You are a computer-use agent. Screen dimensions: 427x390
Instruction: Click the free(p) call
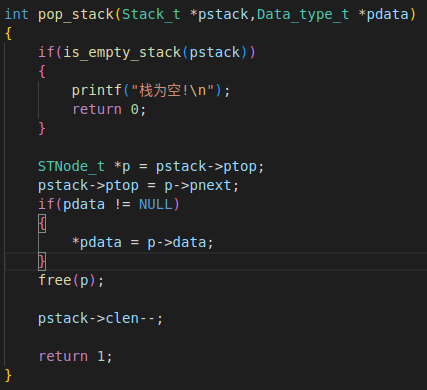point(71,280)
